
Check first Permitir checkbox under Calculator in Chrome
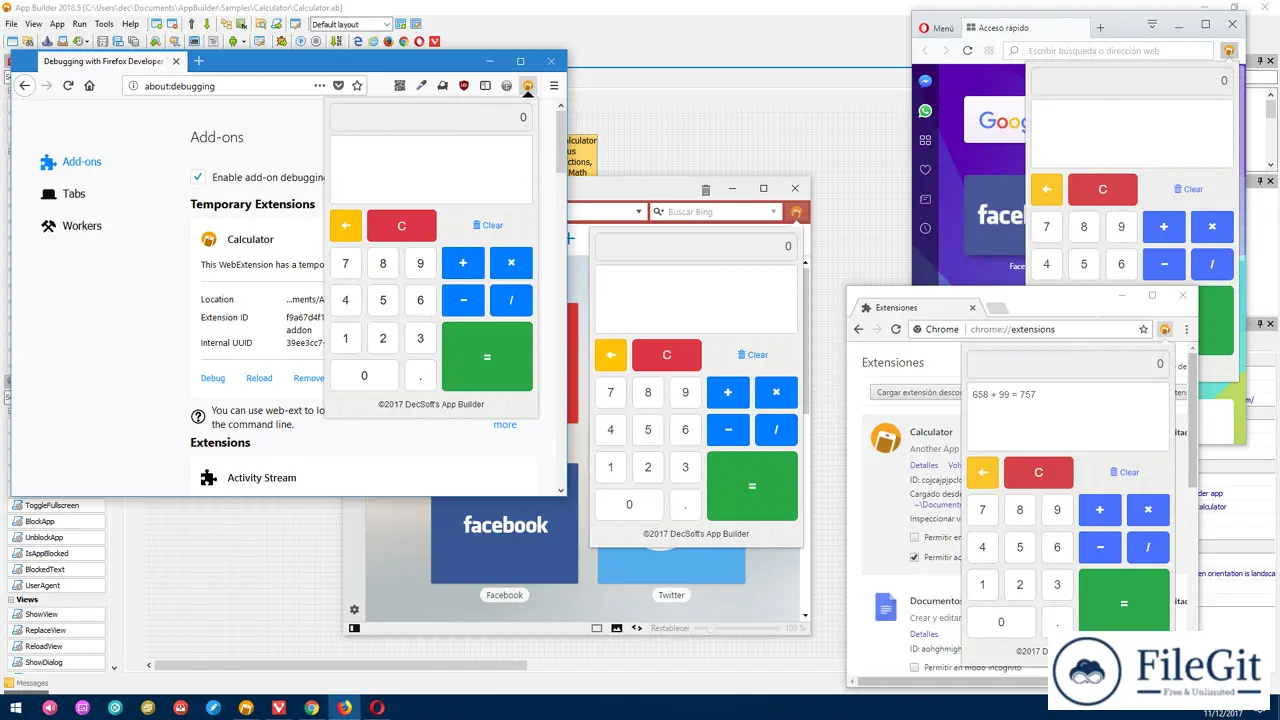click(x=914, y=538)
